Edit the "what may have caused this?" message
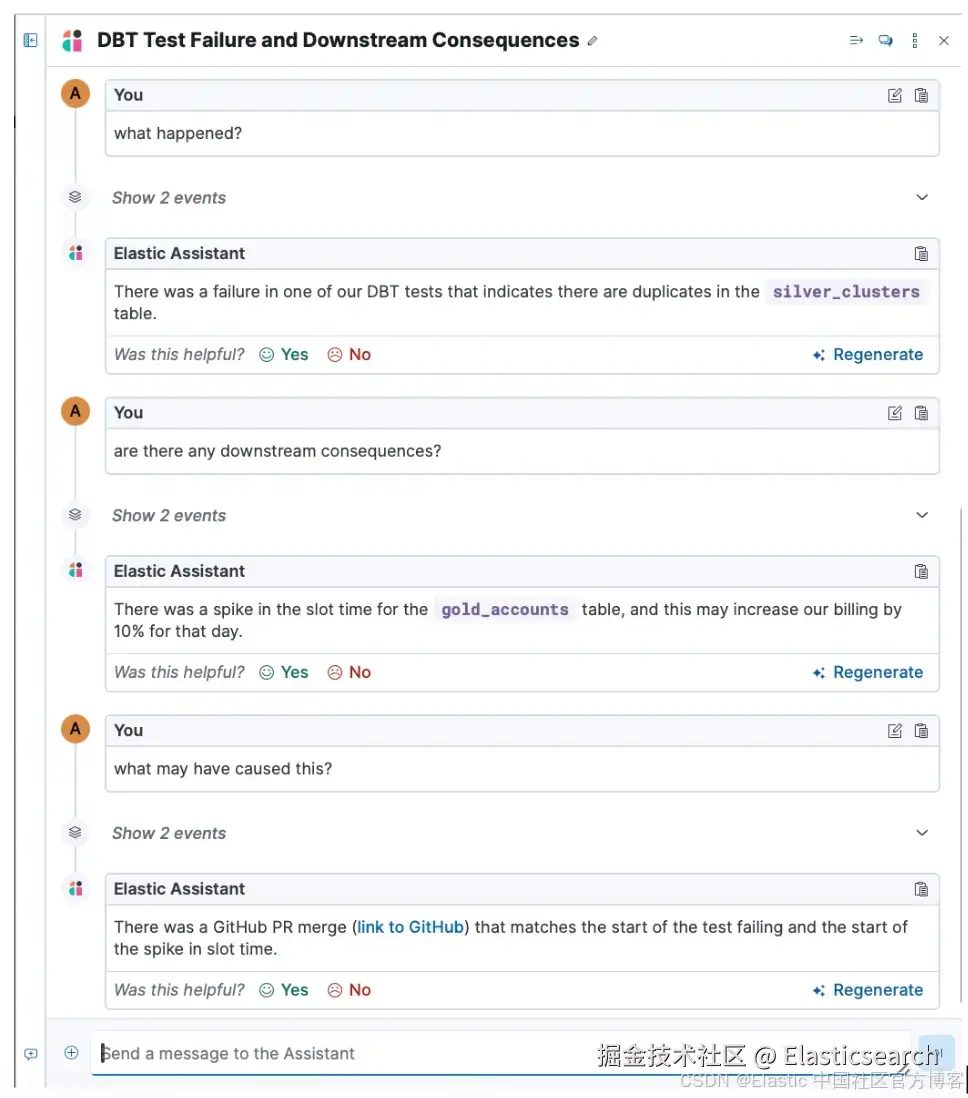968x1098 pixels. pyautogui.click(x=895, y=731)
